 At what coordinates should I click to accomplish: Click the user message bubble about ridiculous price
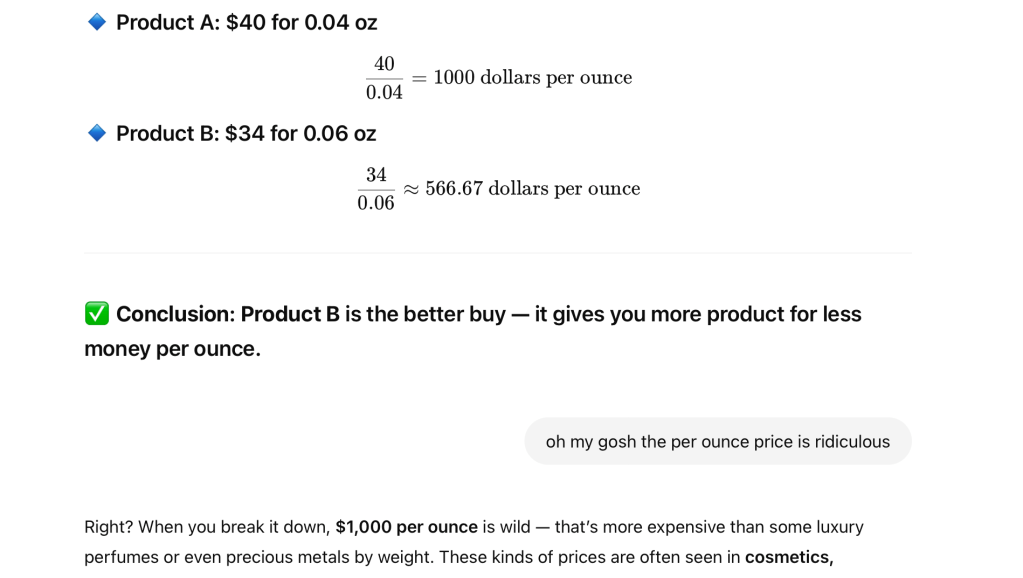click(717, 441)
